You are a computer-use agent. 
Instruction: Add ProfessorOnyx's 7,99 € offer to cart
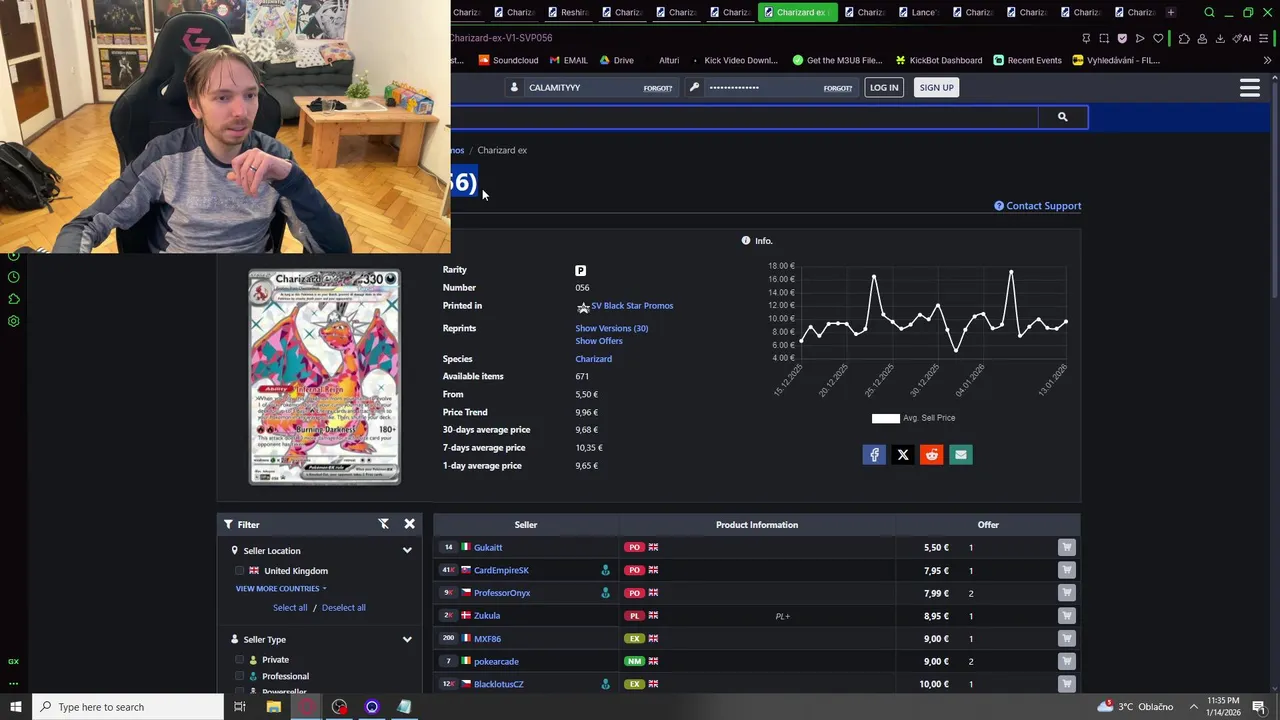click(1067, 593)
